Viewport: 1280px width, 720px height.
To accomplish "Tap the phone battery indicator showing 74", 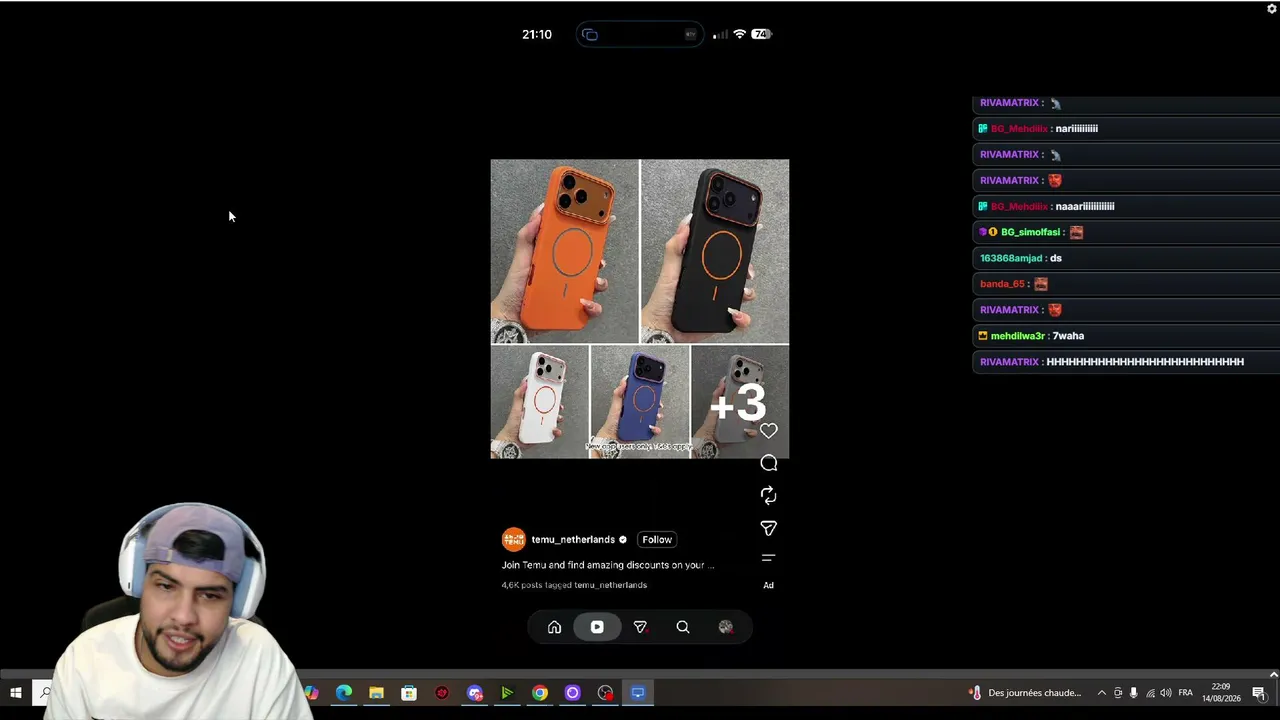I will tap(761, 34).
